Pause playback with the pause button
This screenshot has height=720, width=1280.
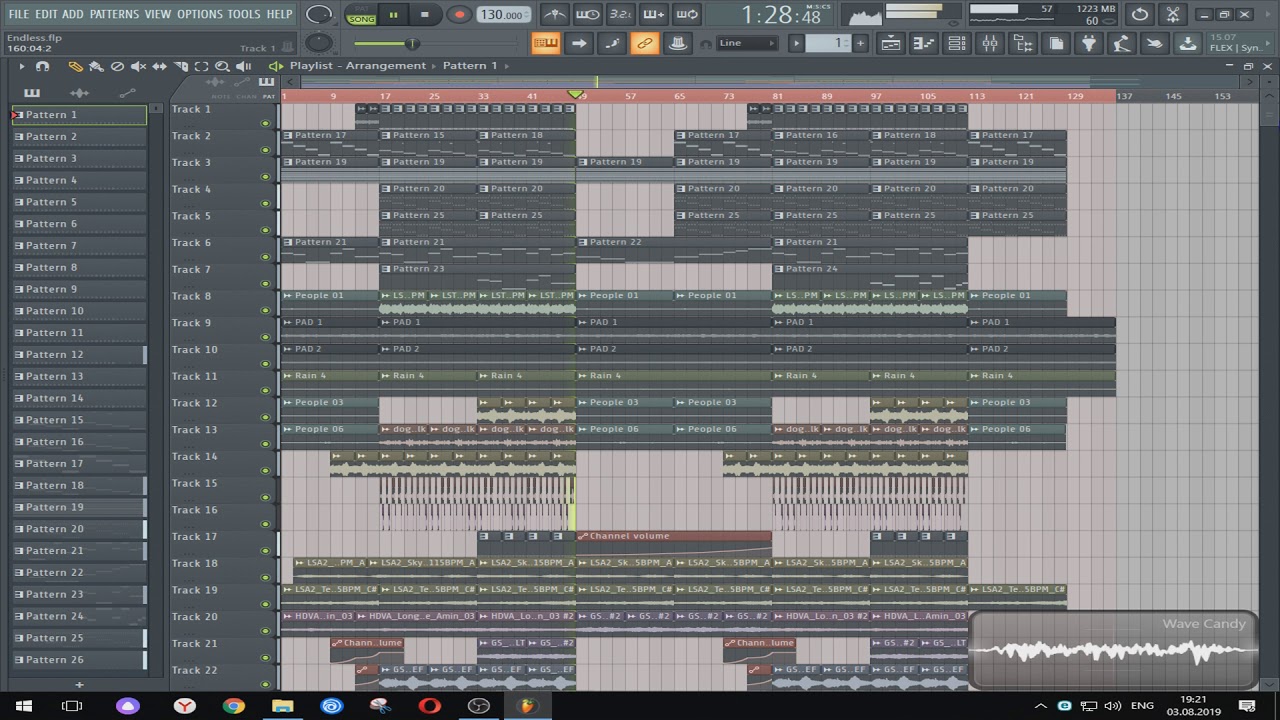[x=393, y=15]
